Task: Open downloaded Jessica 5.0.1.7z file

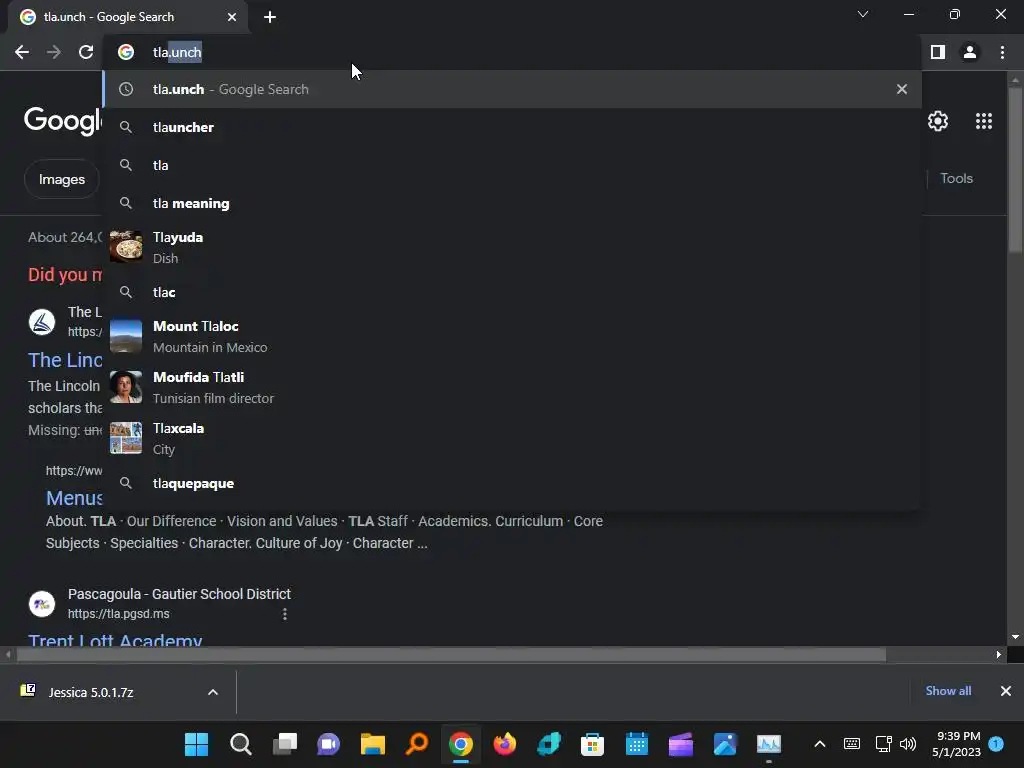Action: coord(91,692)
